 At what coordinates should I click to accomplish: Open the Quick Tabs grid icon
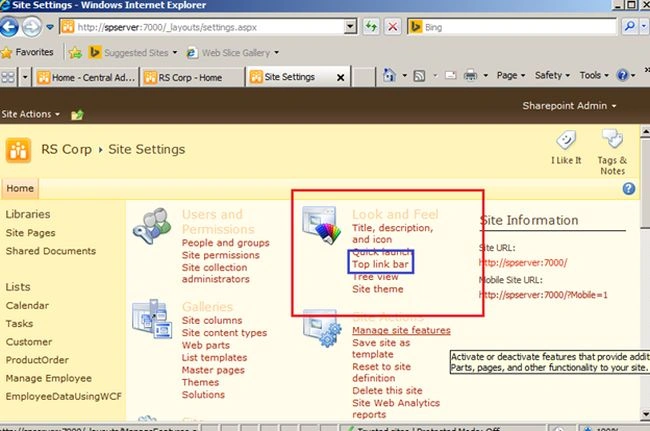(8, 77)
